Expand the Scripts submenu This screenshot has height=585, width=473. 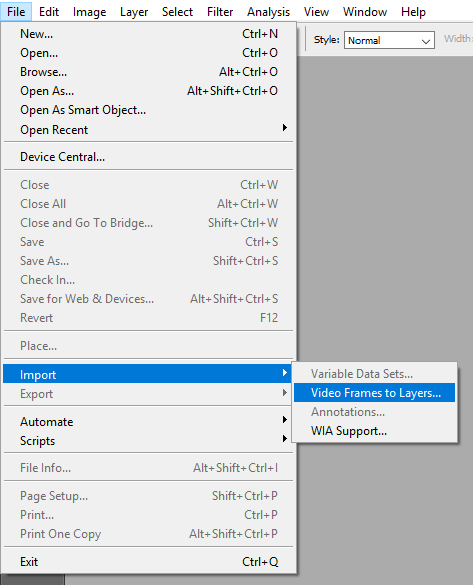click(148, 441)
